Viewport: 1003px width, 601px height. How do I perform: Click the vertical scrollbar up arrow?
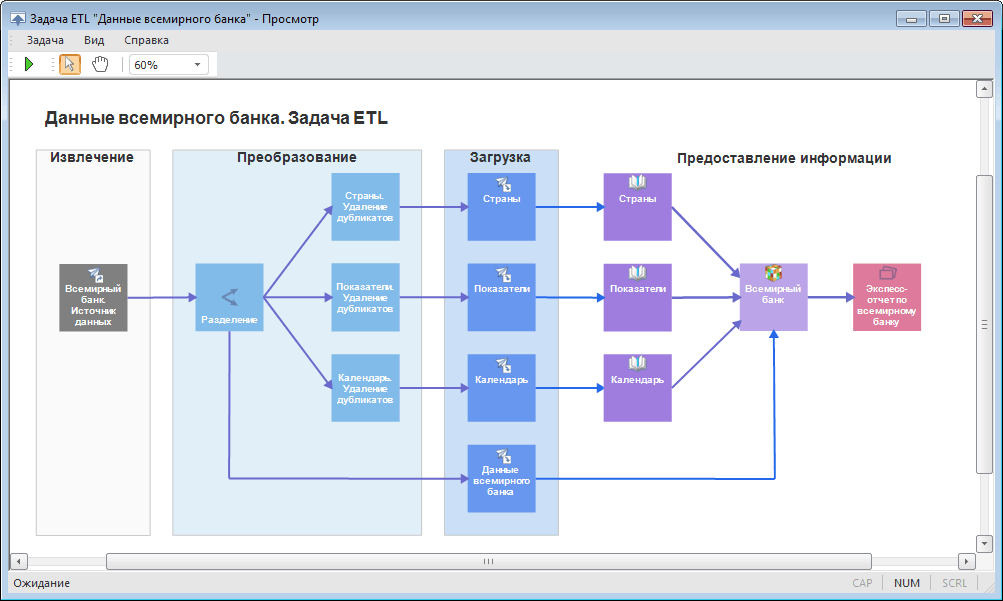pos(984,90)
